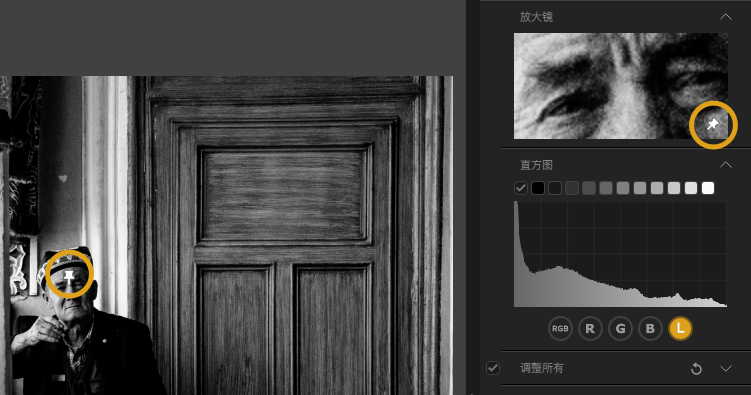Toggle the 调整所有 checkbox
751x395 pixels.
(x=493, y=368)
